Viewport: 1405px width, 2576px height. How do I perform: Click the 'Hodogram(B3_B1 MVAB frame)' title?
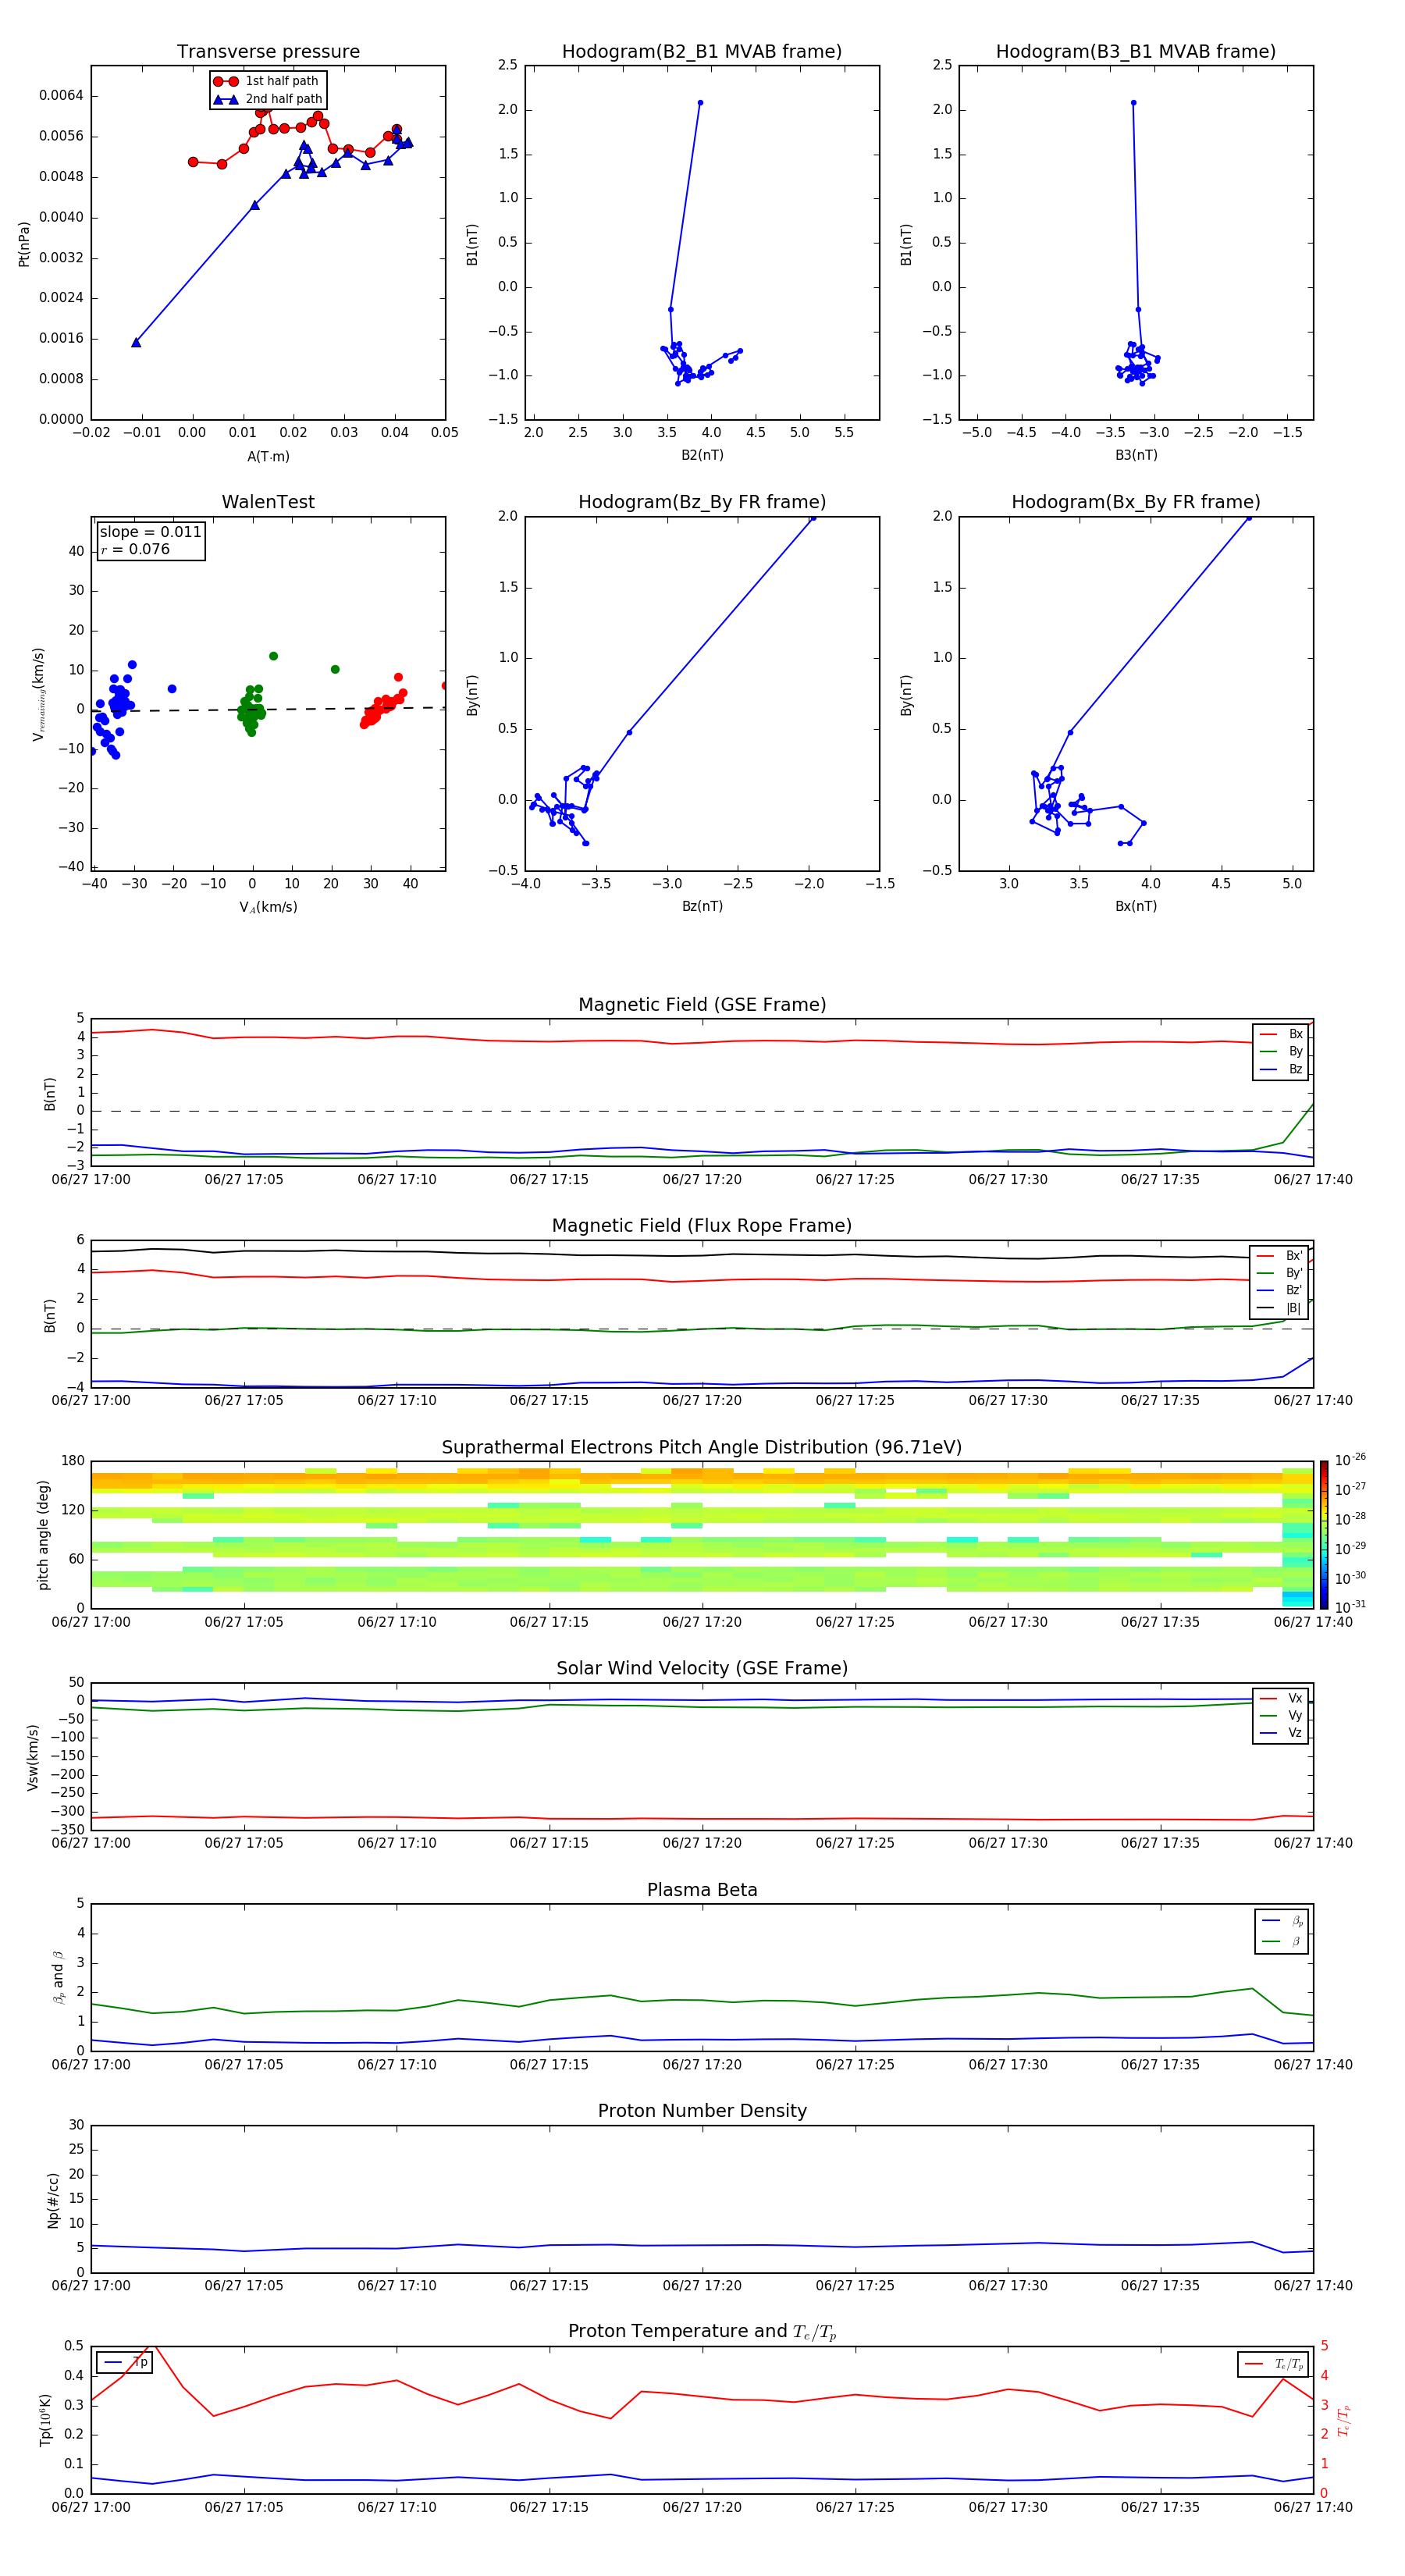[1136, 51]
